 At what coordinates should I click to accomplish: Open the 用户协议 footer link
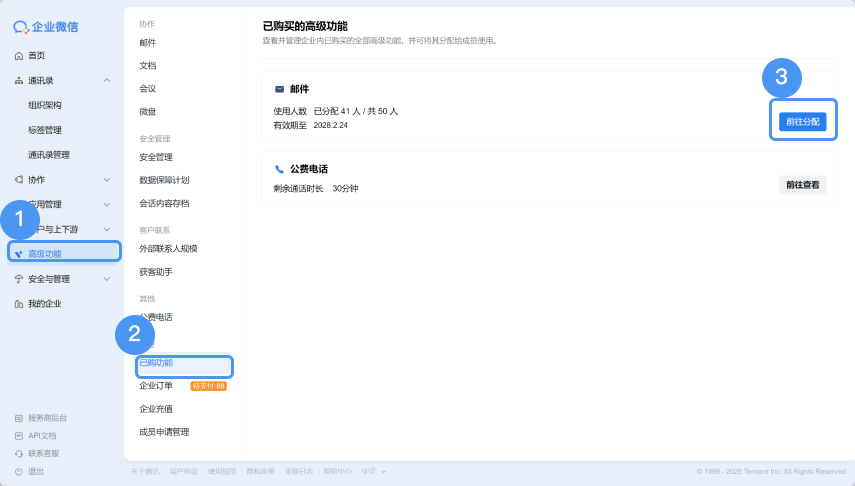[x=184, y=471]
